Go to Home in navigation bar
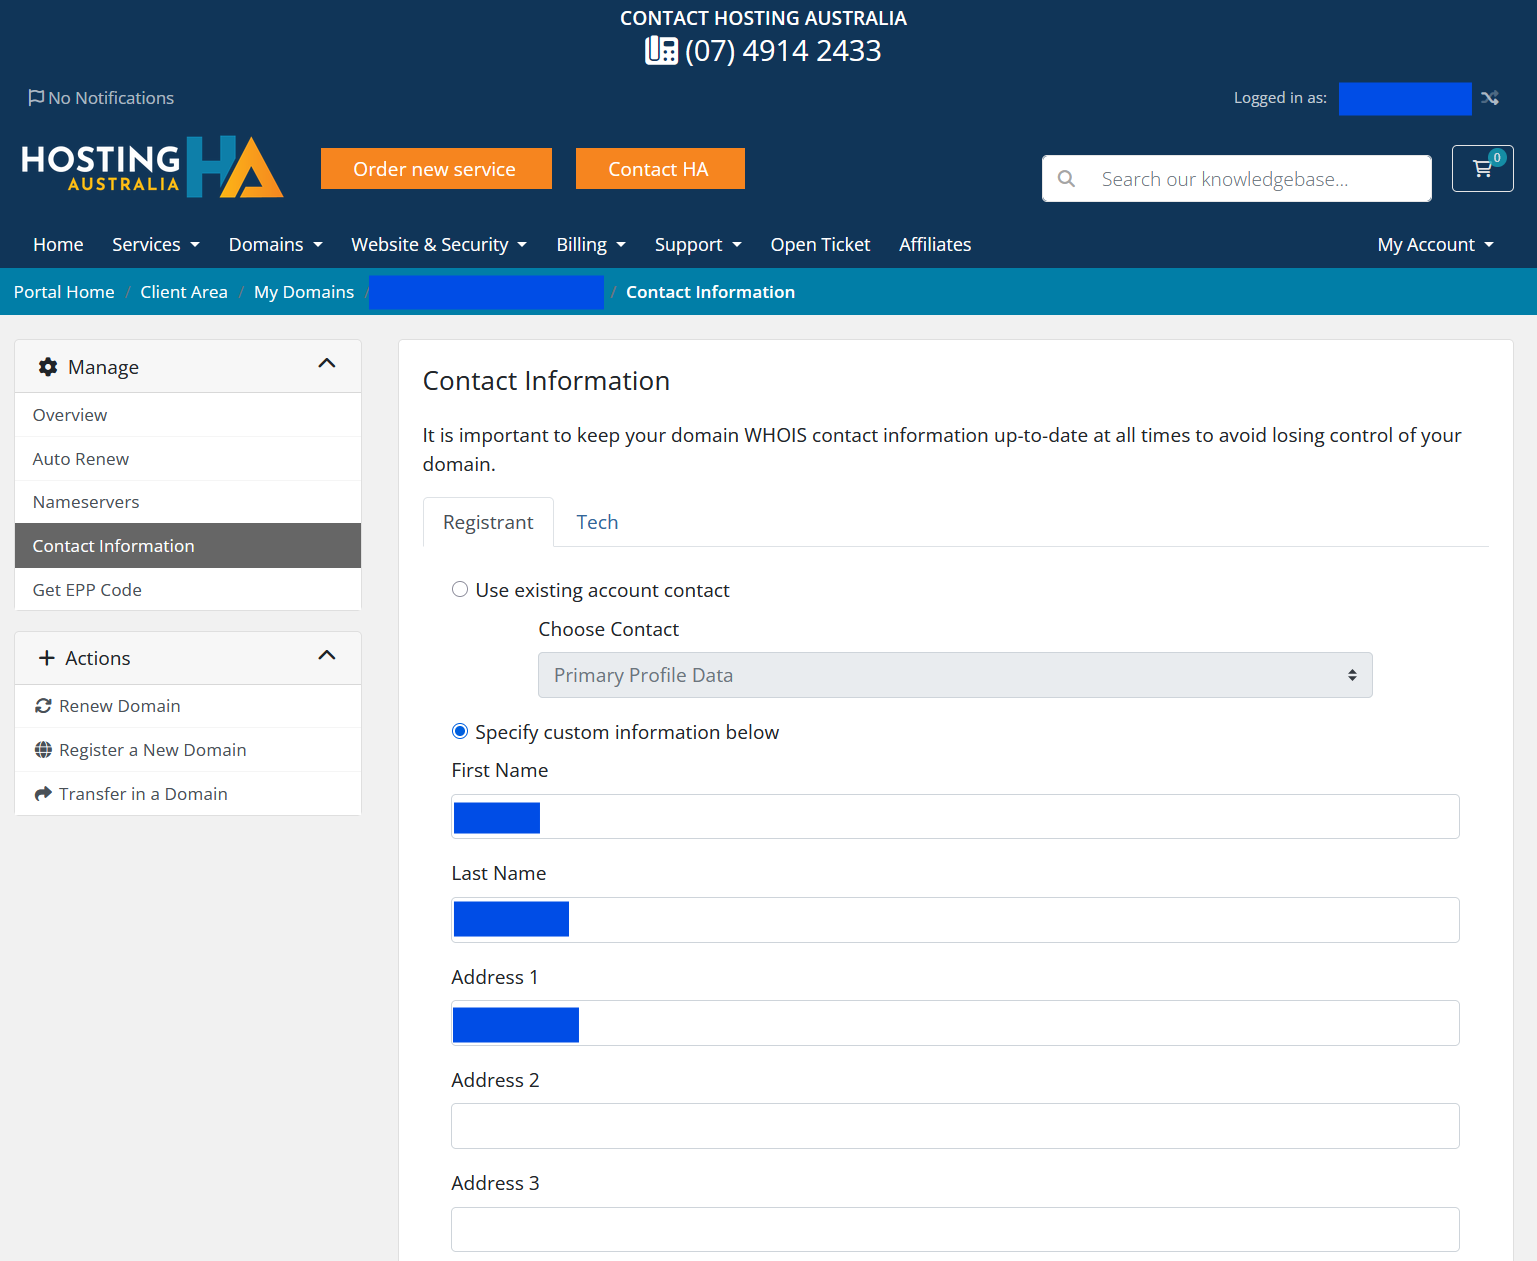The height and width of the screenshot is (1261, 1537). tap(58, 245)
